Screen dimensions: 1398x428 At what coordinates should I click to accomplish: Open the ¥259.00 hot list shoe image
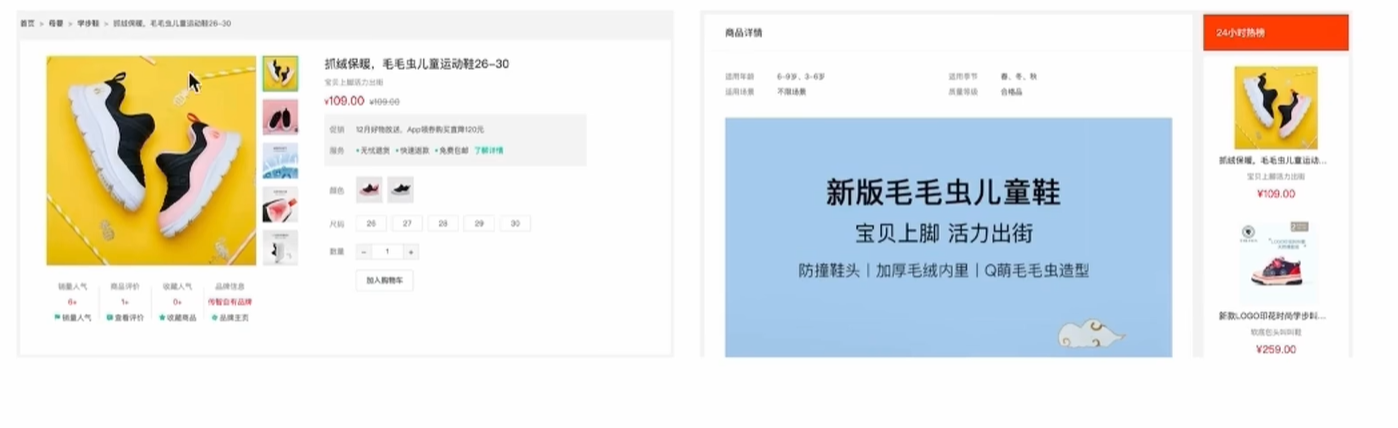1275,262
